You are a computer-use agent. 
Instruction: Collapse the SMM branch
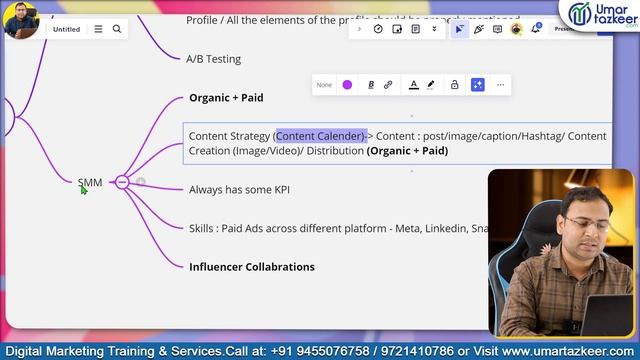click(x=122, y=182)
